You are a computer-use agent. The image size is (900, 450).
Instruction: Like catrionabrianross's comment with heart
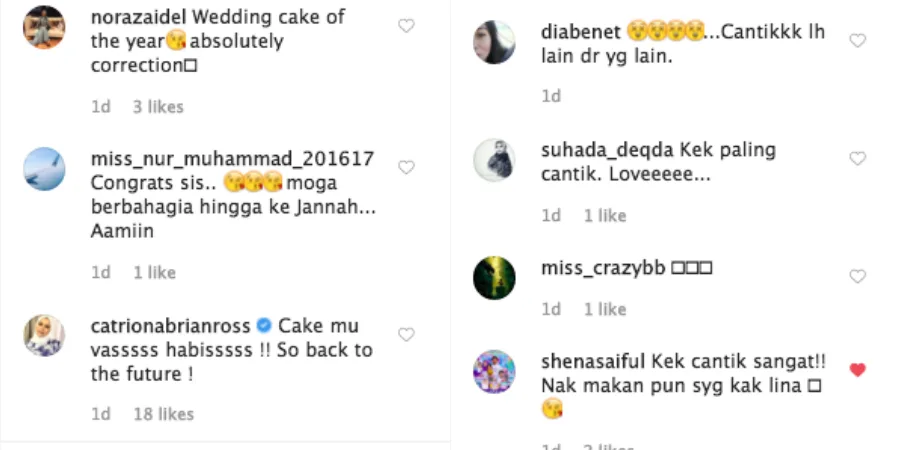406,335
